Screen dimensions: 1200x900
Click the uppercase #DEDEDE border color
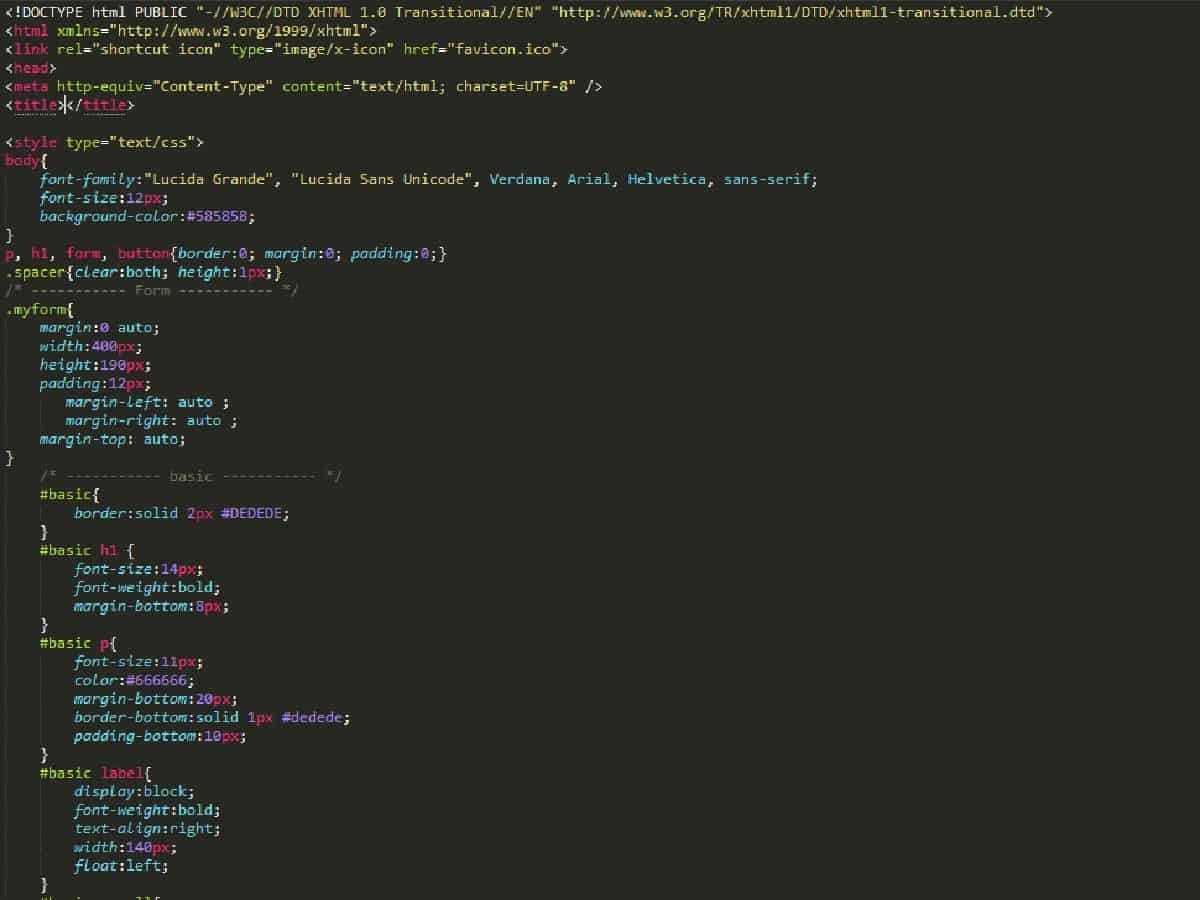(x=255, y=513)
